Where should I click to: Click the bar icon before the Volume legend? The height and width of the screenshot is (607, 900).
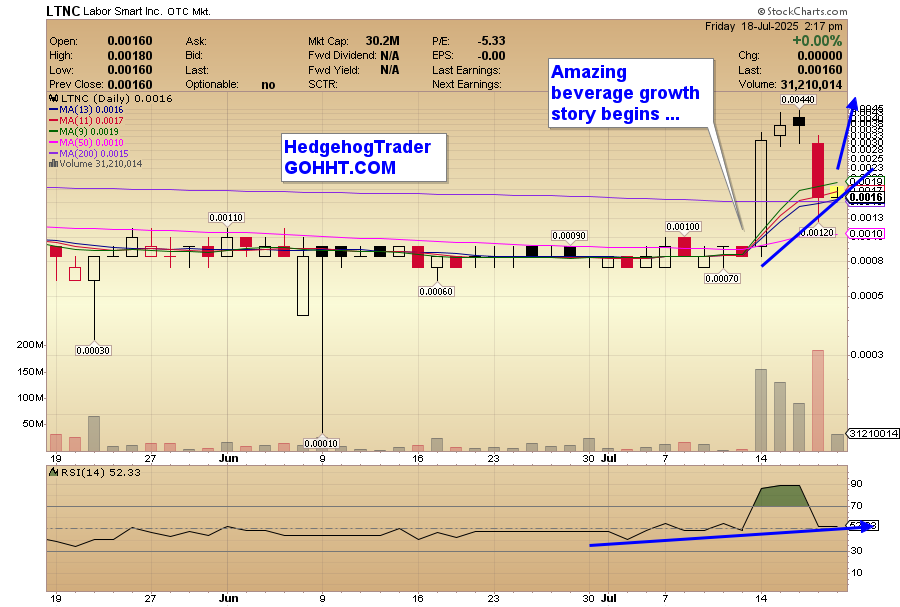pos(53,164)
